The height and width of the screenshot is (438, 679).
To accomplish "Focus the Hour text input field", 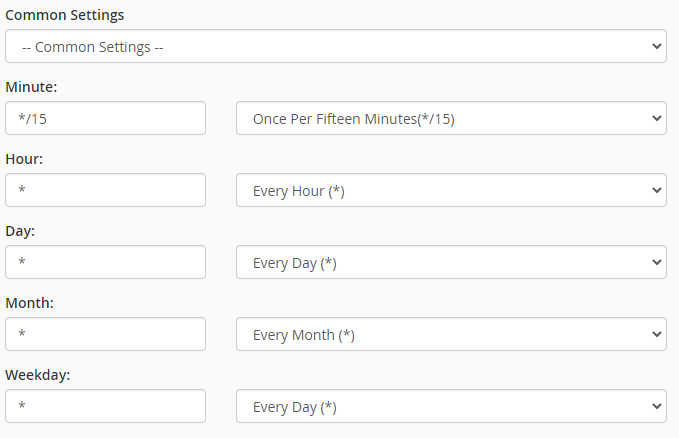I will [x=105, y=190].
